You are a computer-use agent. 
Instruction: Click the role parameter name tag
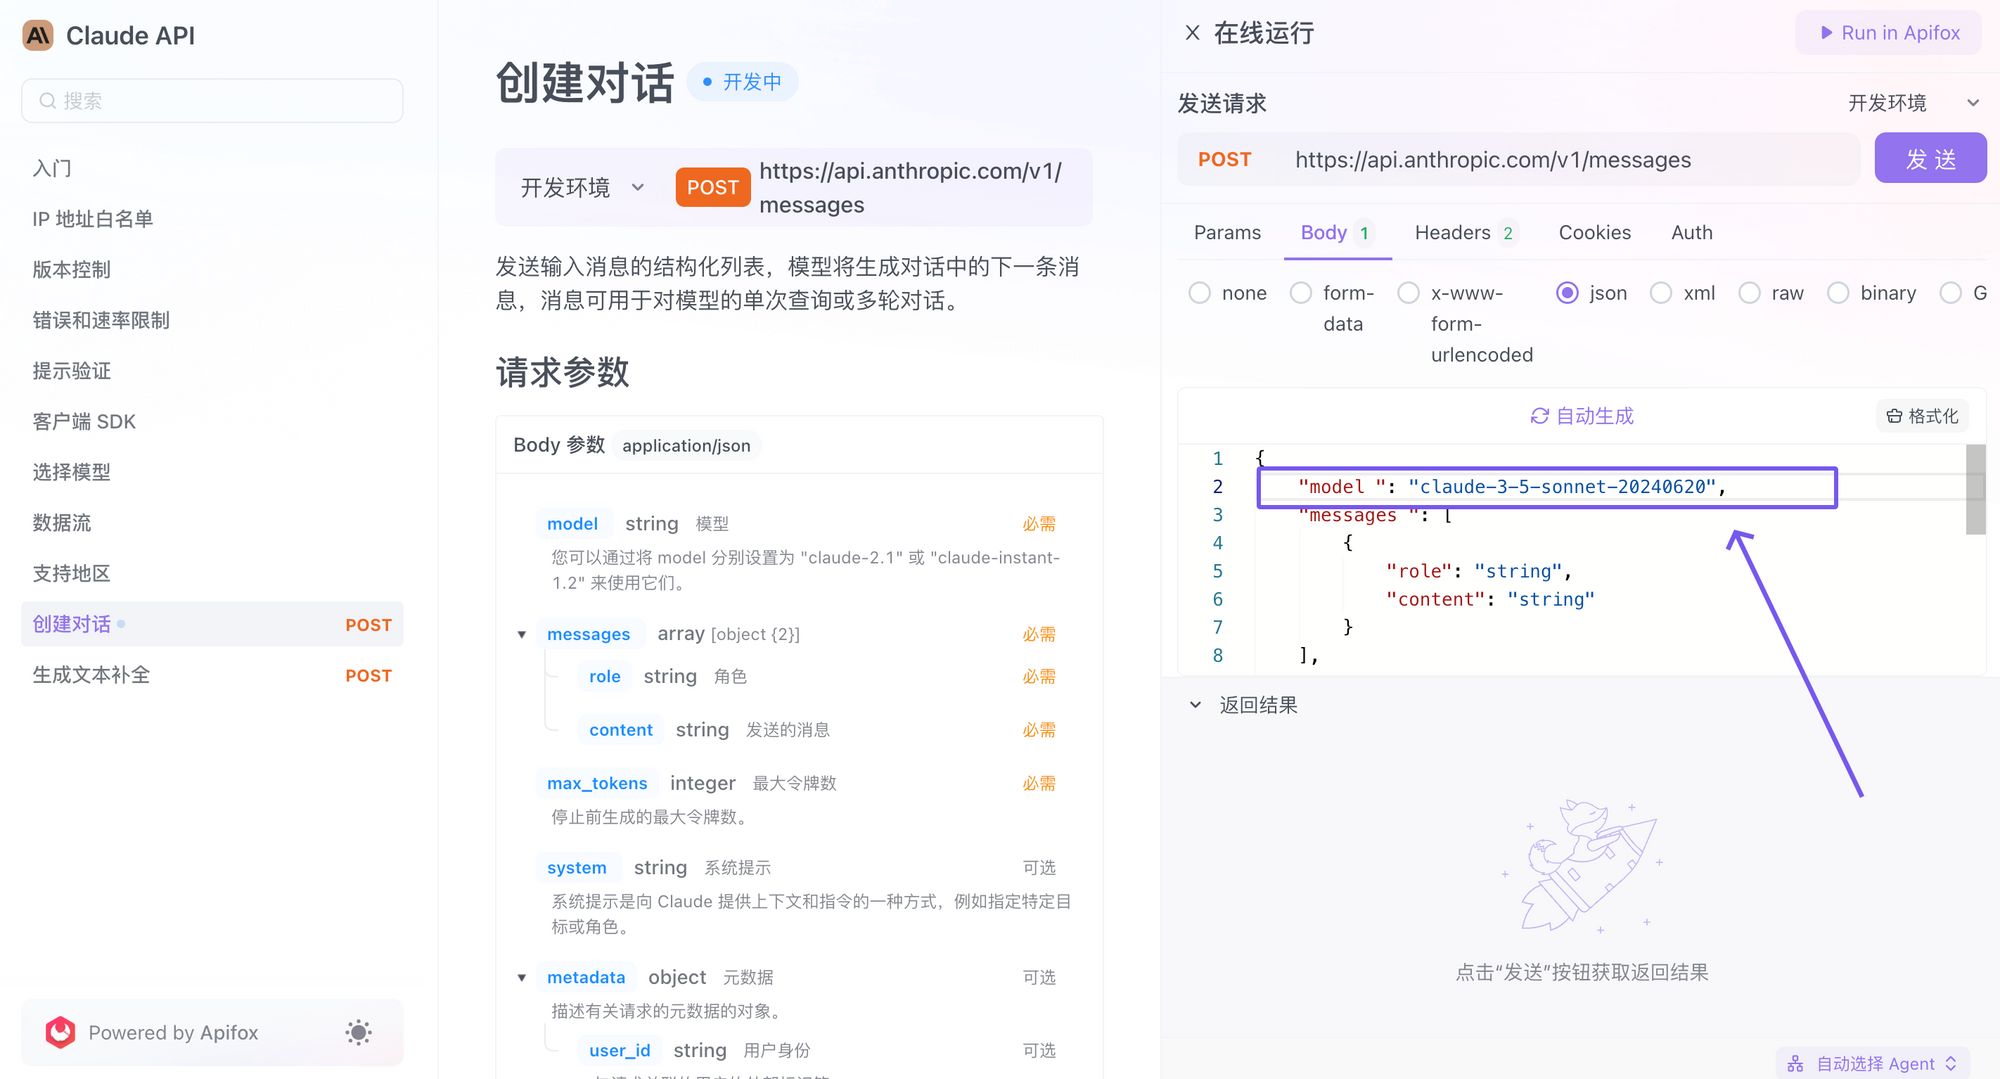point(605,677)
